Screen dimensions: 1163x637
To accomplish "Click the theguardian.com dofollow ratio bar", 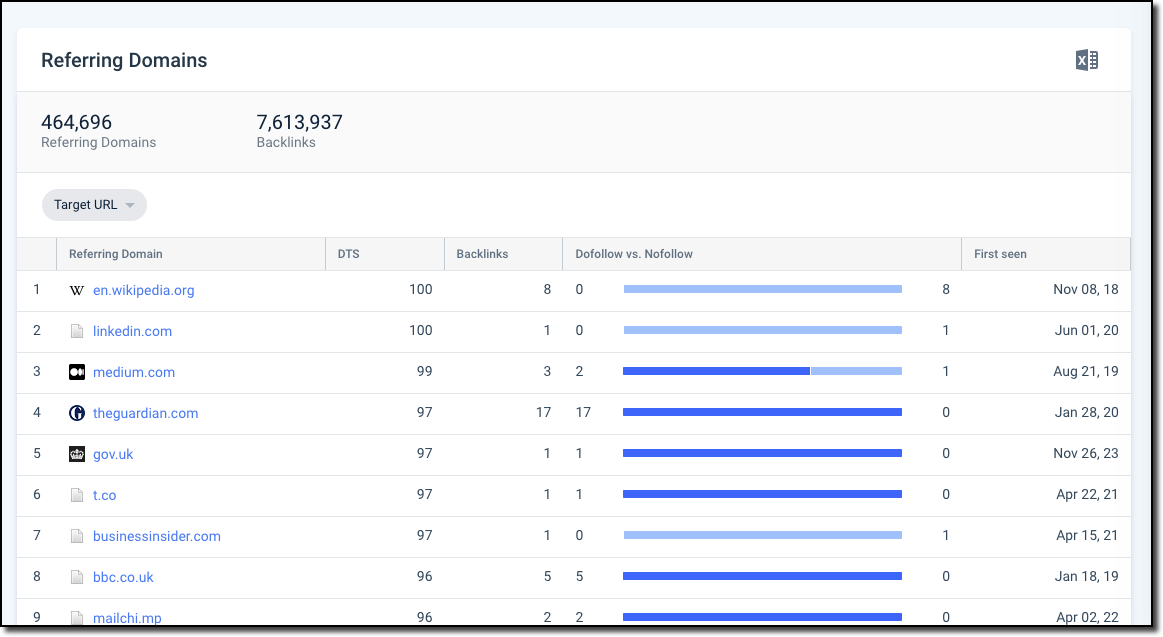I will [762, 412].
